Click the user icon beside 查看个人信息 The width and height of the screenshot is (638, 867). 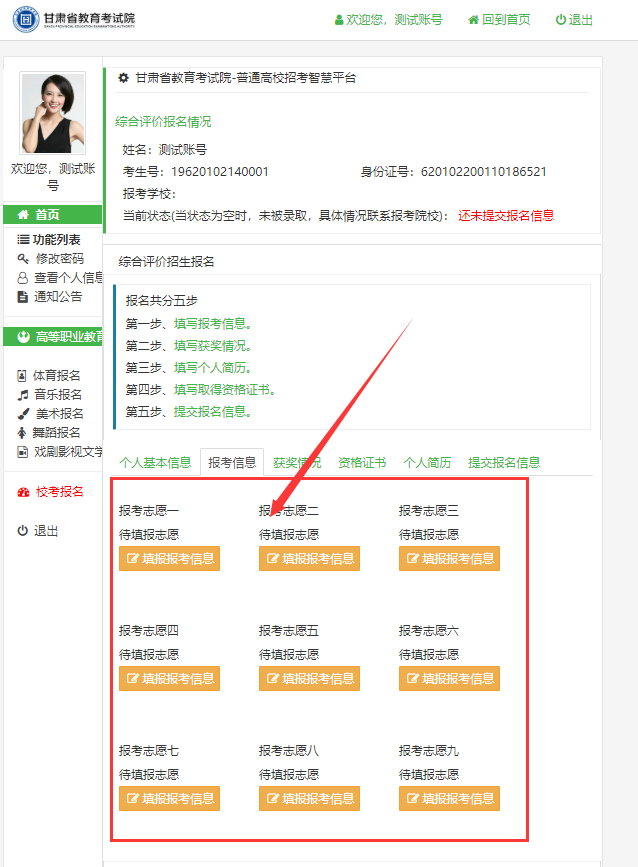[23, 278]
